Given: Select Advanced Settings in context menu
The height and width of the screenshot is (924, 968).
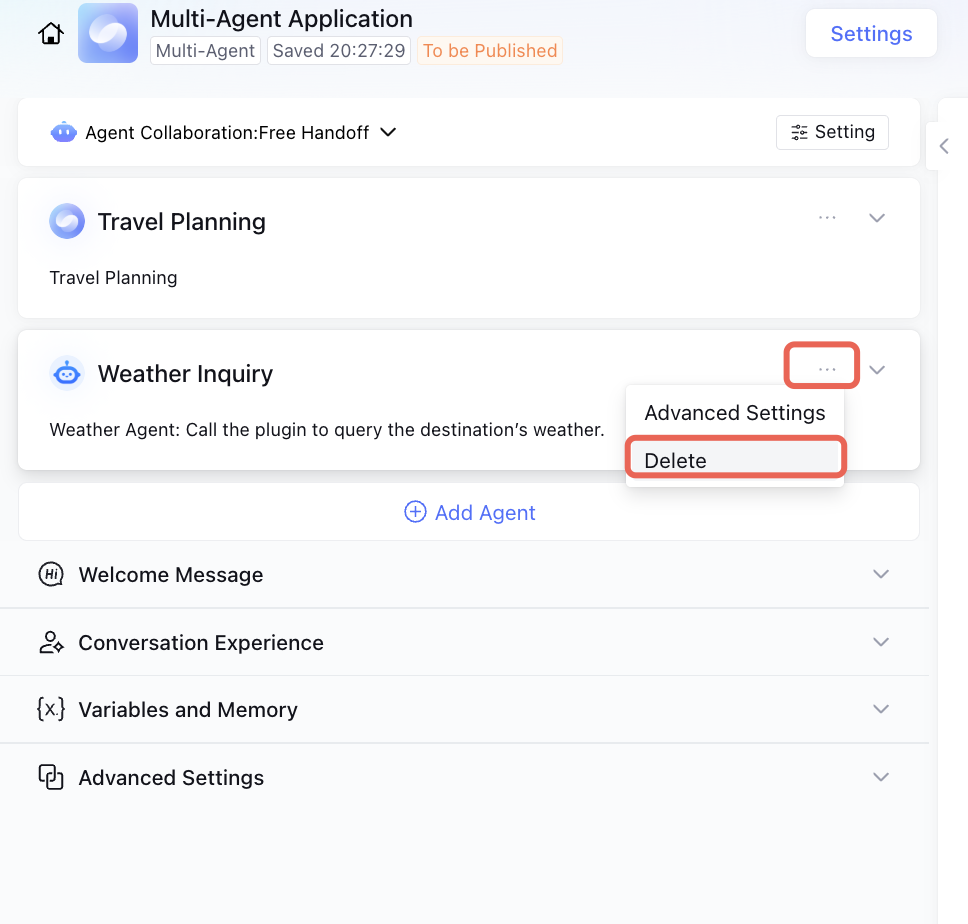Looking at the screenshot, I should coord(735,413).
